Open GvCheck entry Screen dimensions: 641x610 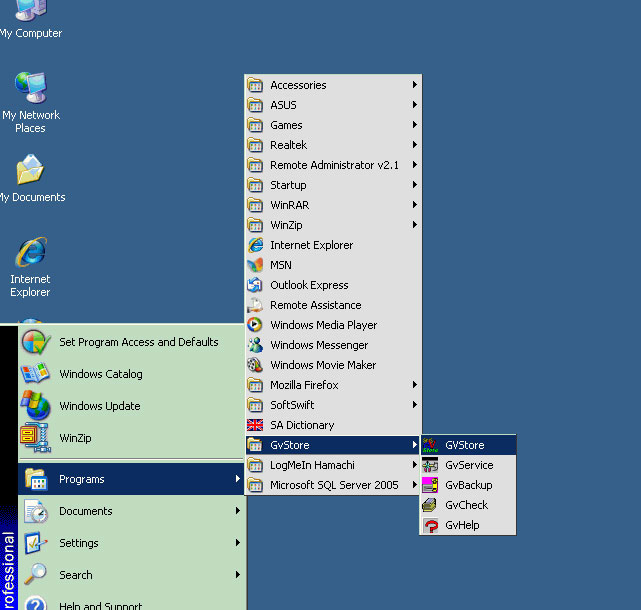pyautogui.click(x=468, y=505)
